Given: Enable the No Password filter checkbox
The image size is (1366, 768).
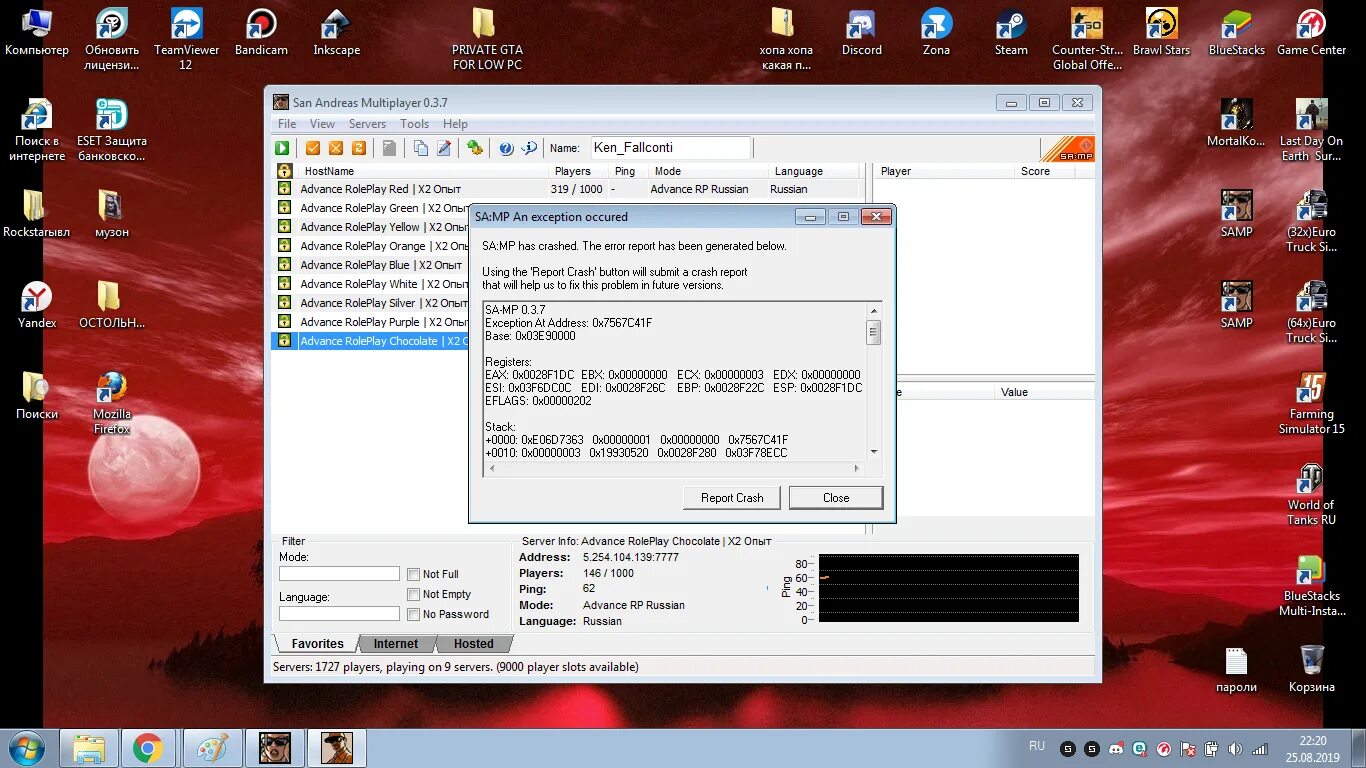Looking at the screenshot, I should click(x=413, y=614).
